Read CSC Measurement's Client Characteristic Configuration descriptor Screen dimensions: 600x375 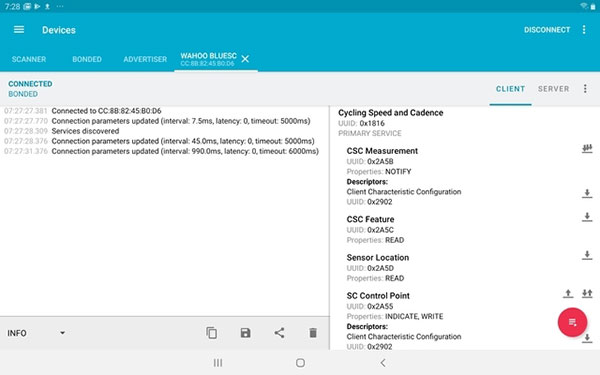pos(587,193)
